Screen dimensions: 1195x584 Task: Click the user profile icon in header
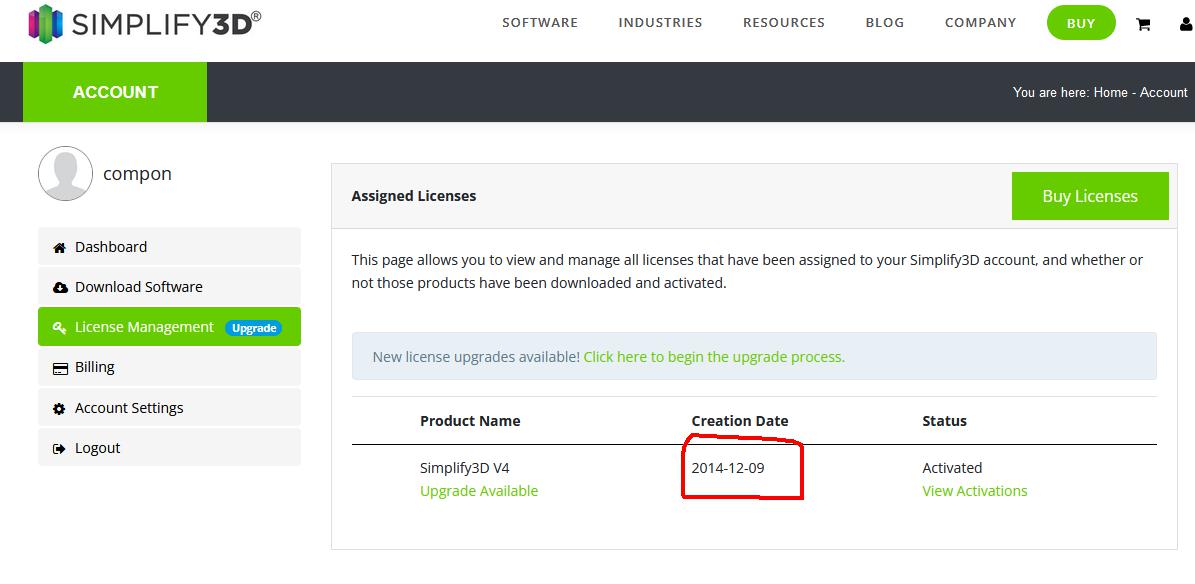[1187, 24]
